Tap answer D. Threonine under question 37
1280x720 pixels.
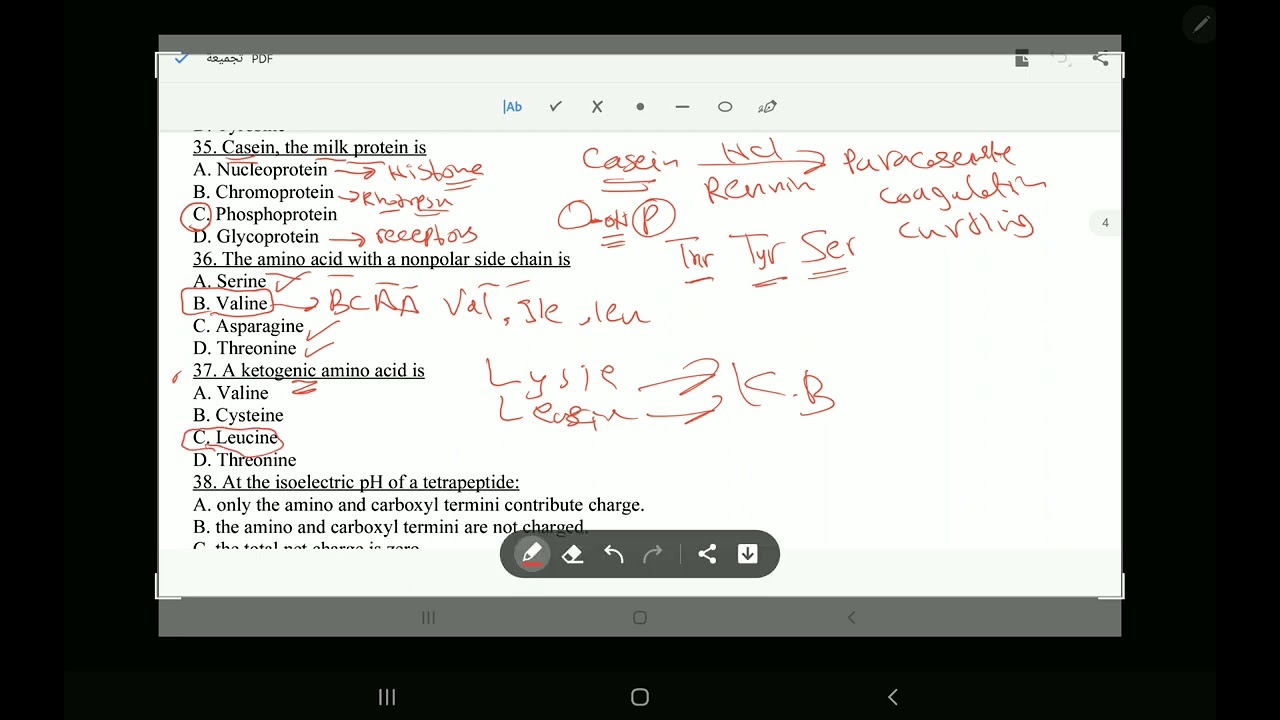coord(245,460)
